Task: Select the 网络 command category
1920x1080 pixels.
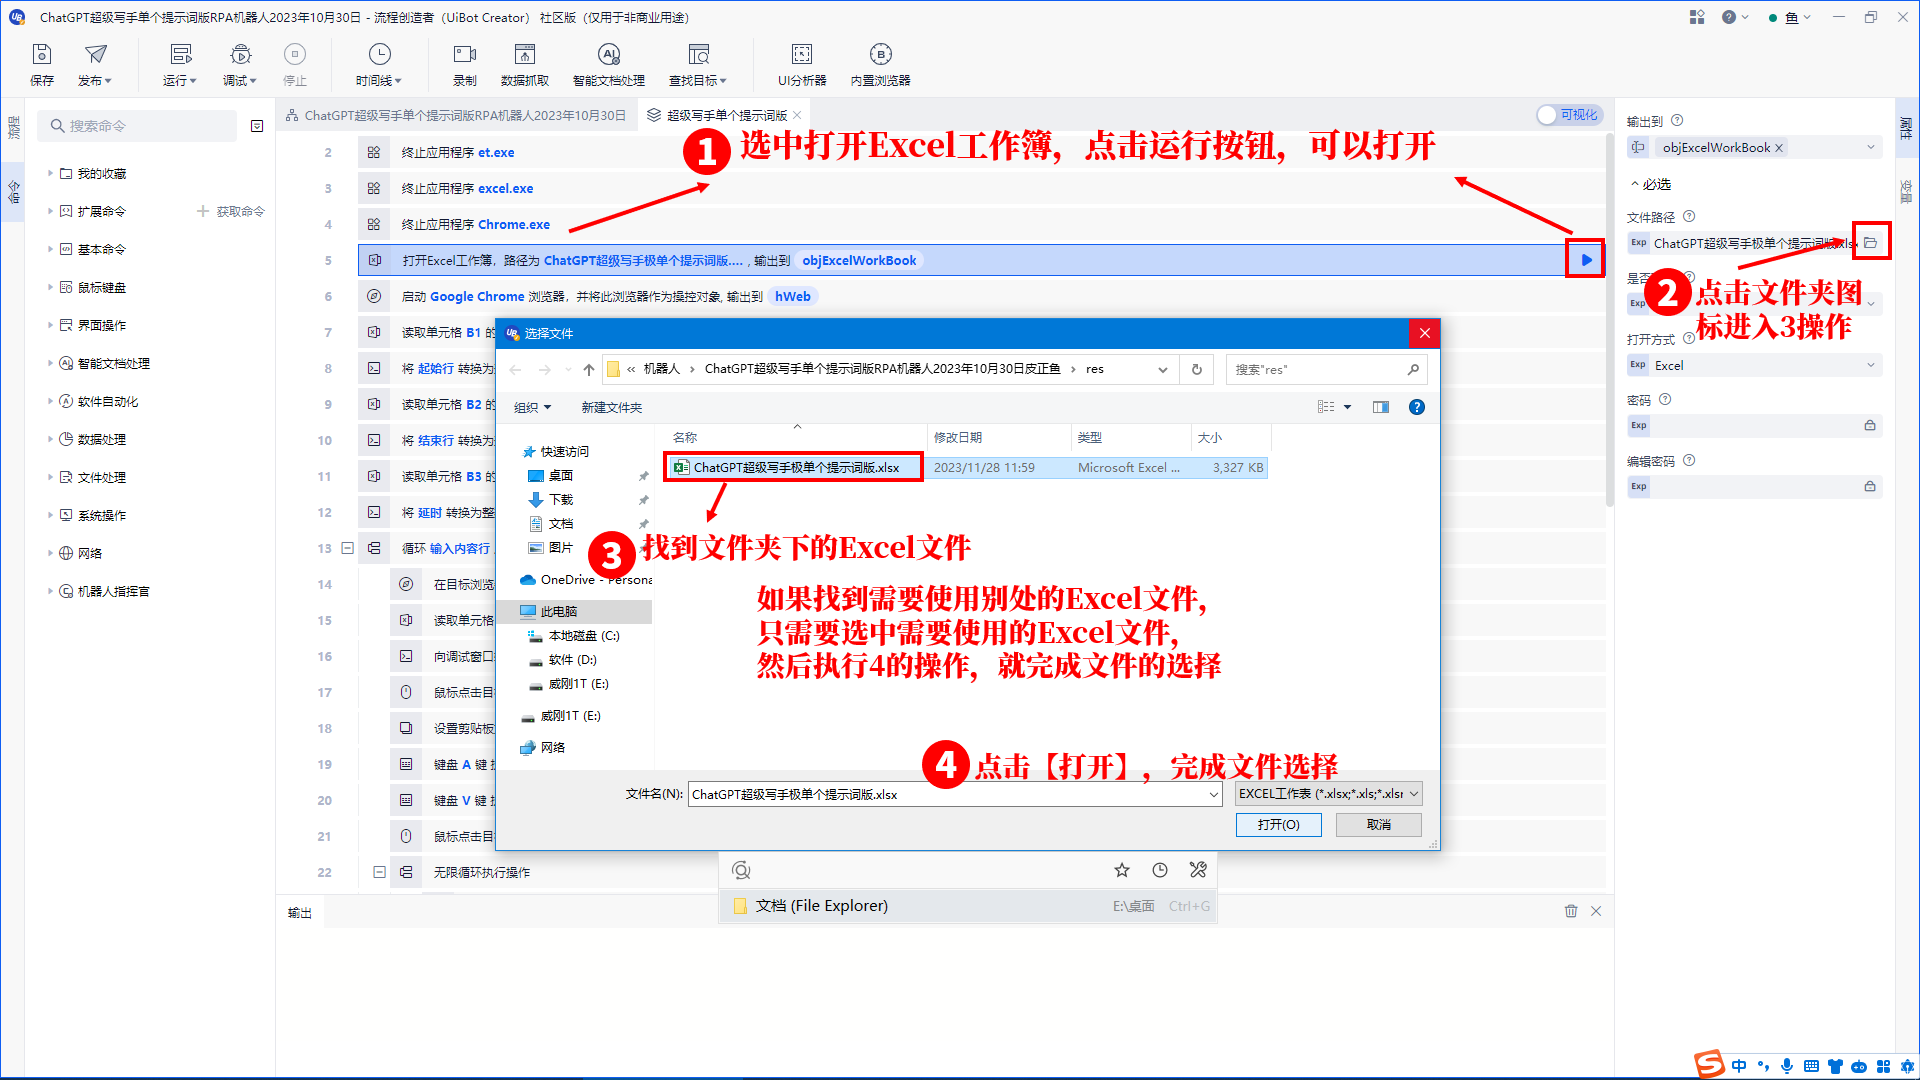Action: [90, 553]
